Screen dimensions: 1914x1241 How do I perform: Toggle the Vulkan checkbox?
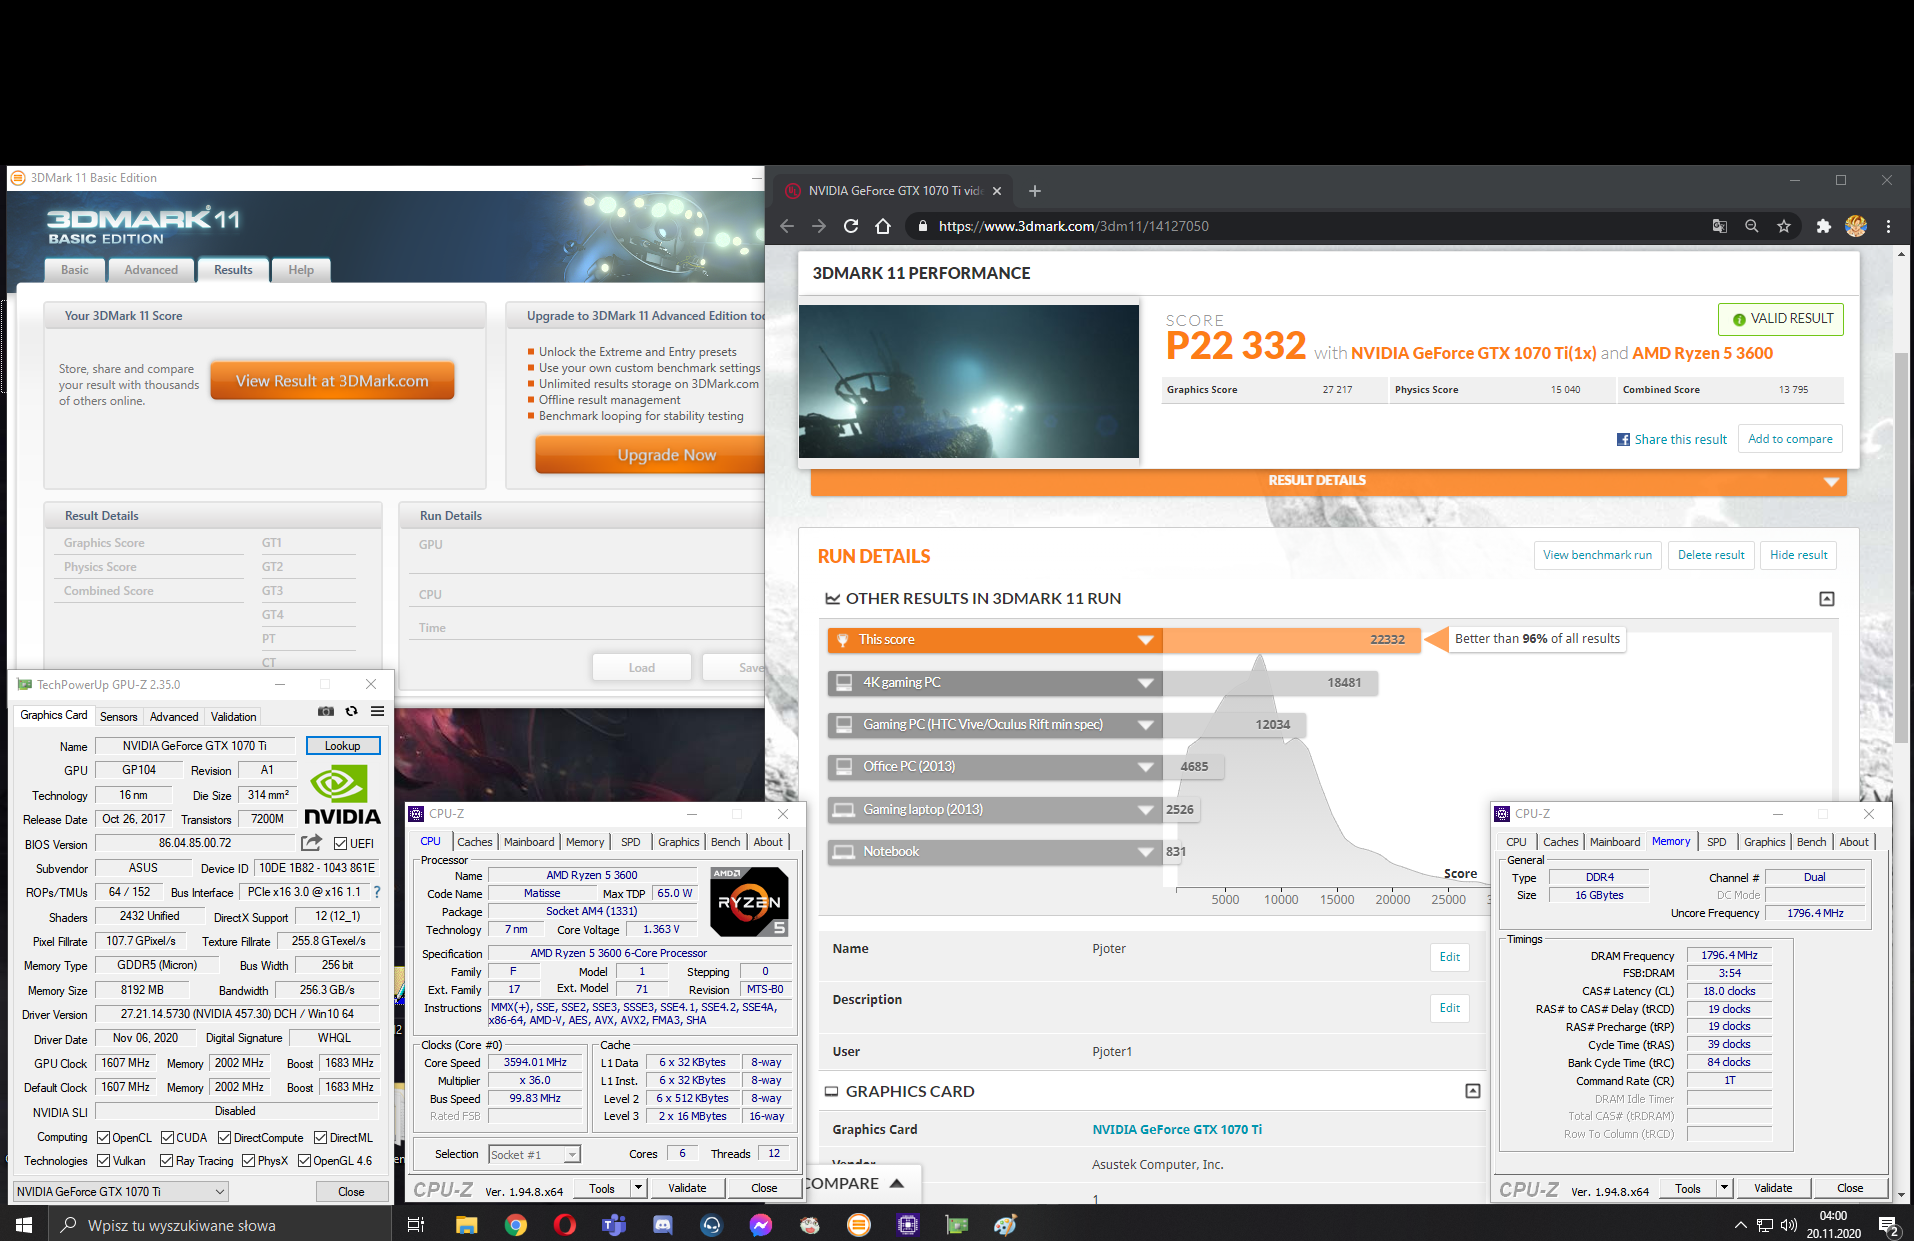tap(103, 1161)
